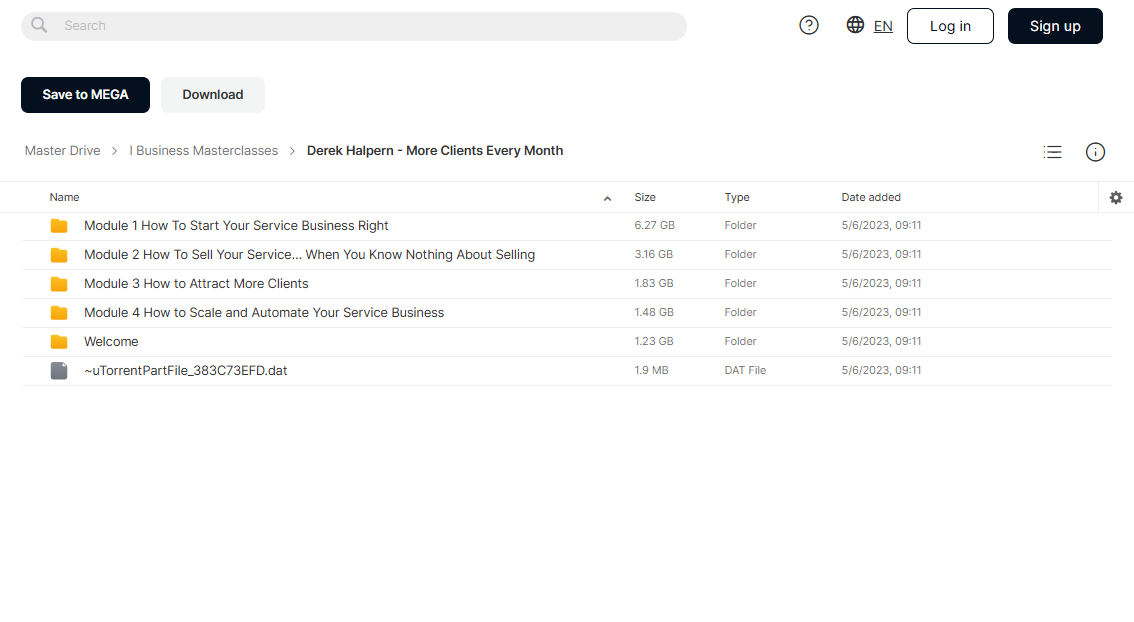Click the 1.9 MB size value
The height and width of the screenshot is (622, 1134).
tap(652, 370)
